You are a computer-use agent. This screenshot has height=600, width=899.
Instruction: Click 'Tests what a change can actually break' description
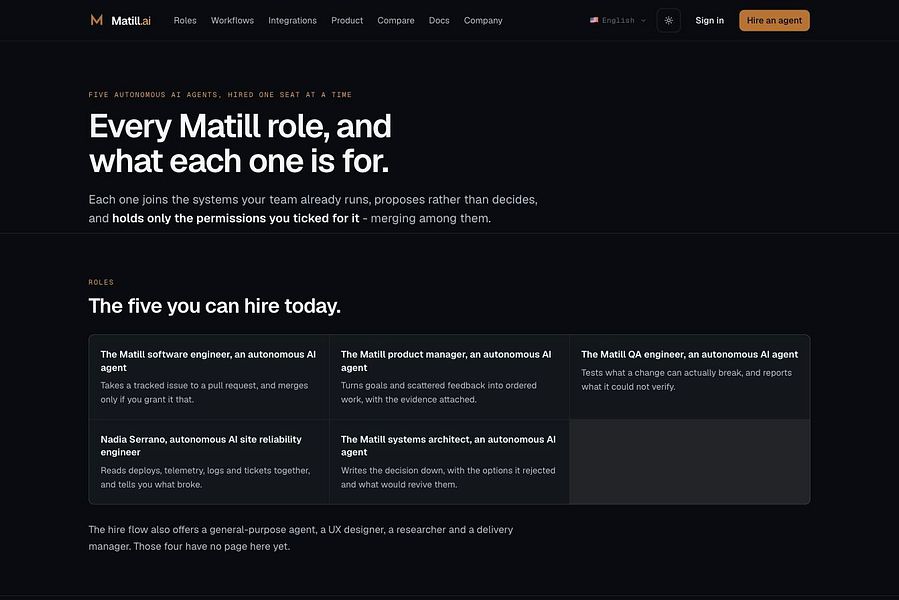pyautogui.click(x=686, y=380)
